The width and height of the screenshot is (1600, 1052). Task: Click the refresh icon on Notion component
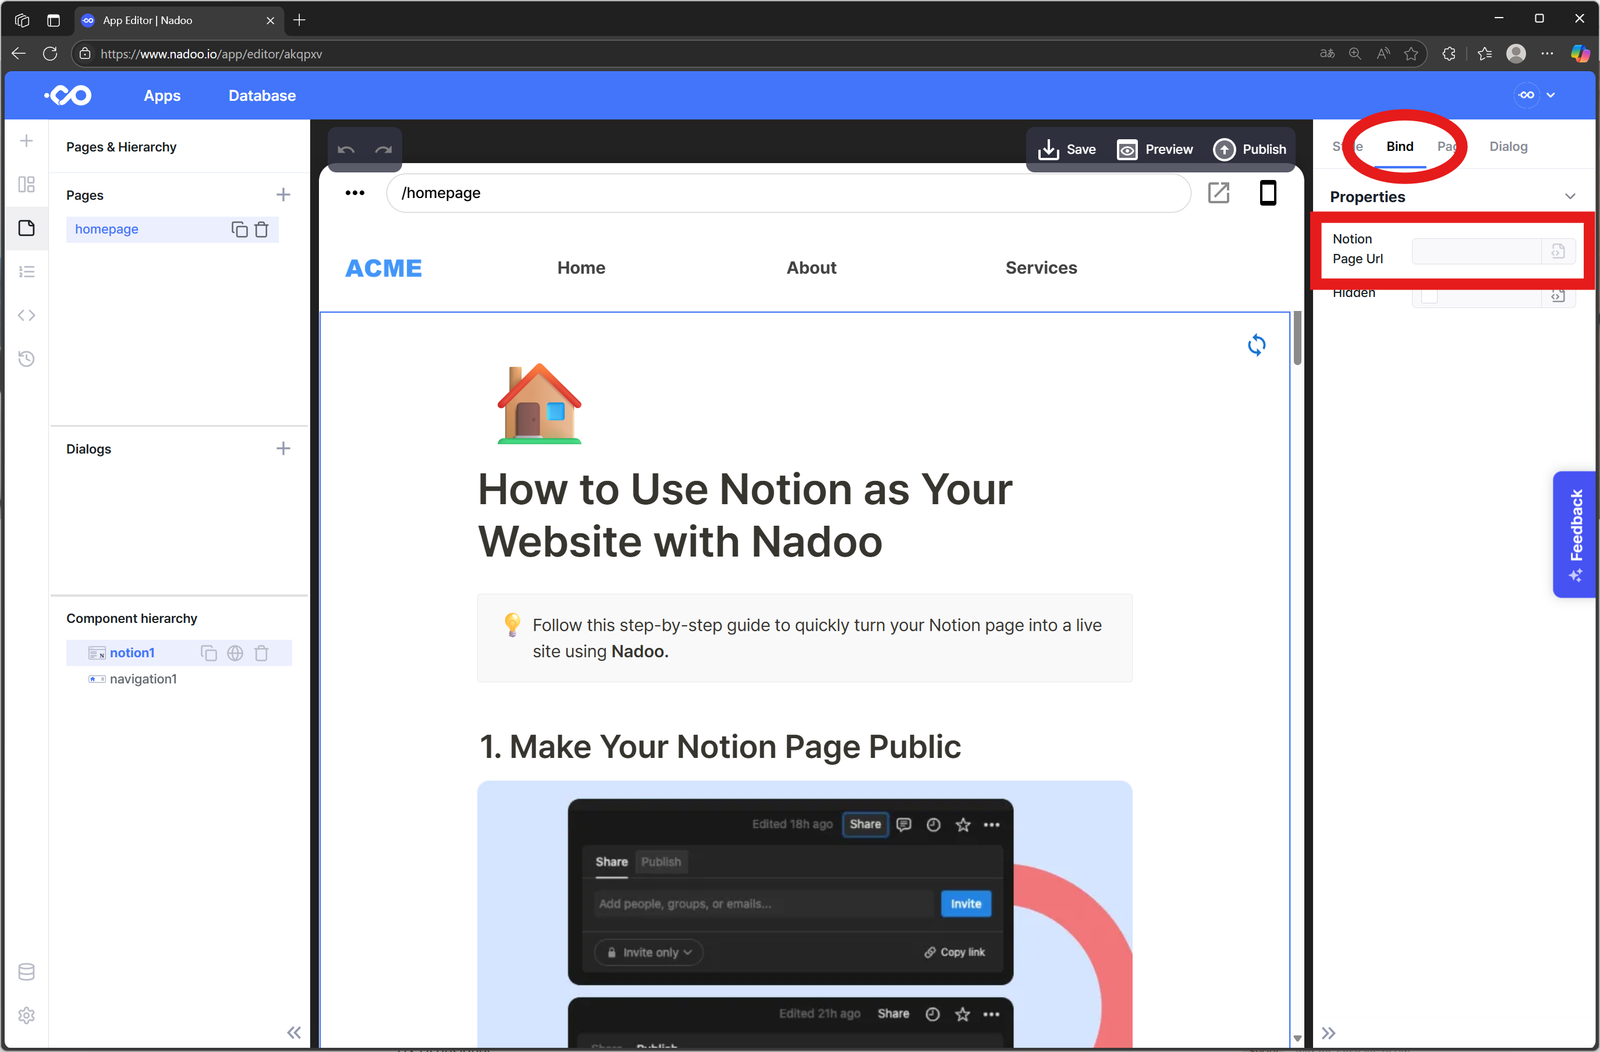[x=1257, y=345]
